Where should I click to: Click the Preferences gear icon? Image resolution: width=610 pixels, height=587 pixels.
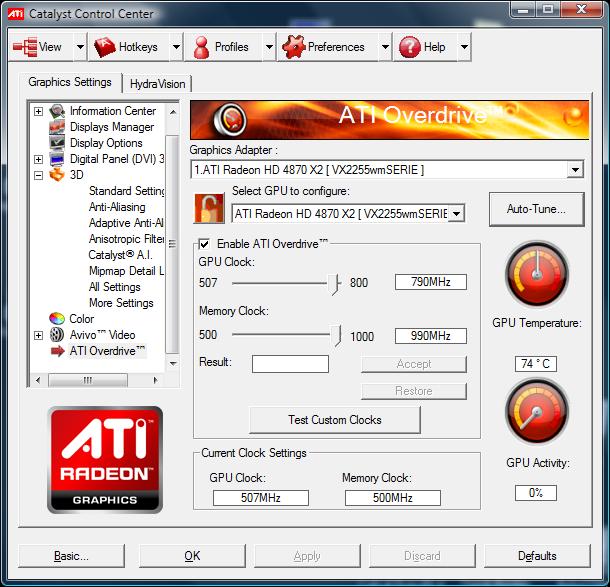click(x=294, y=47)
